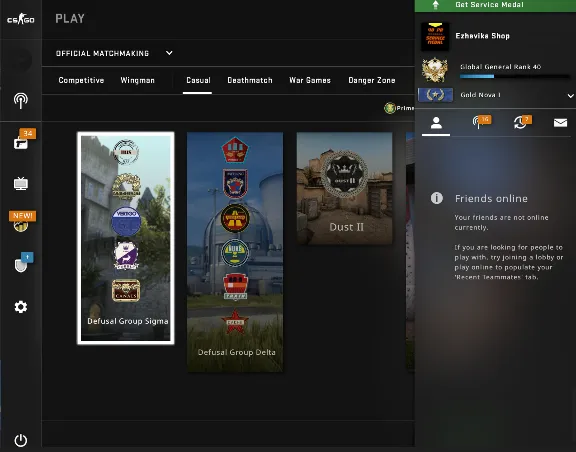Screen dimensions: 576x452
Task: Open the Ezhevika Shop profile name
Action: [482, 36]
